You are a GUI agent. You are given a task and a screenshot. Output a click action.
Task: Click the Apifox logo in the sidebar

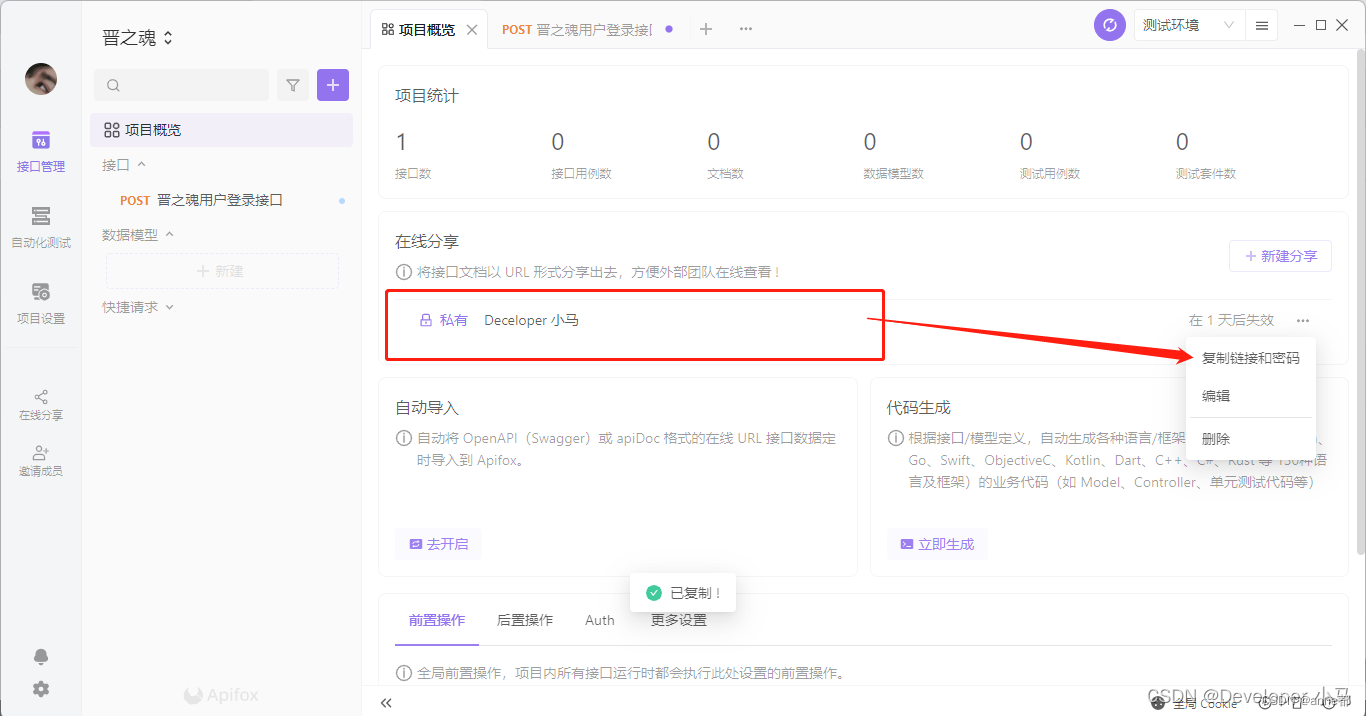[222, 696]
